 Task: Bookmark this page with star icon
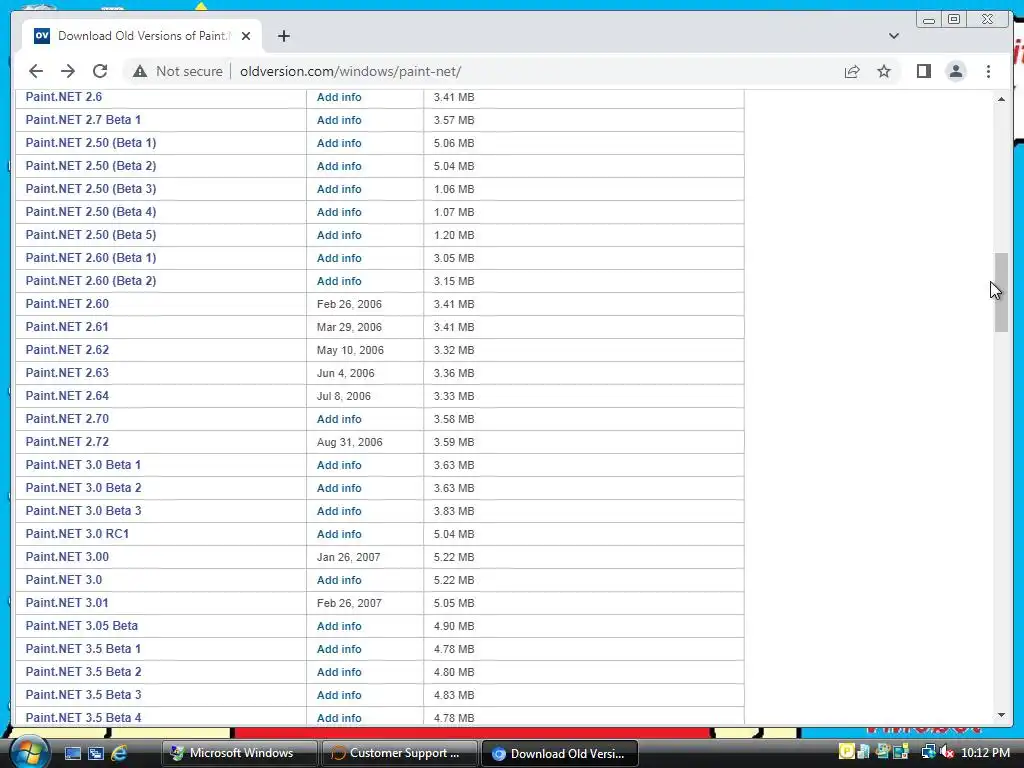point(884,71)
